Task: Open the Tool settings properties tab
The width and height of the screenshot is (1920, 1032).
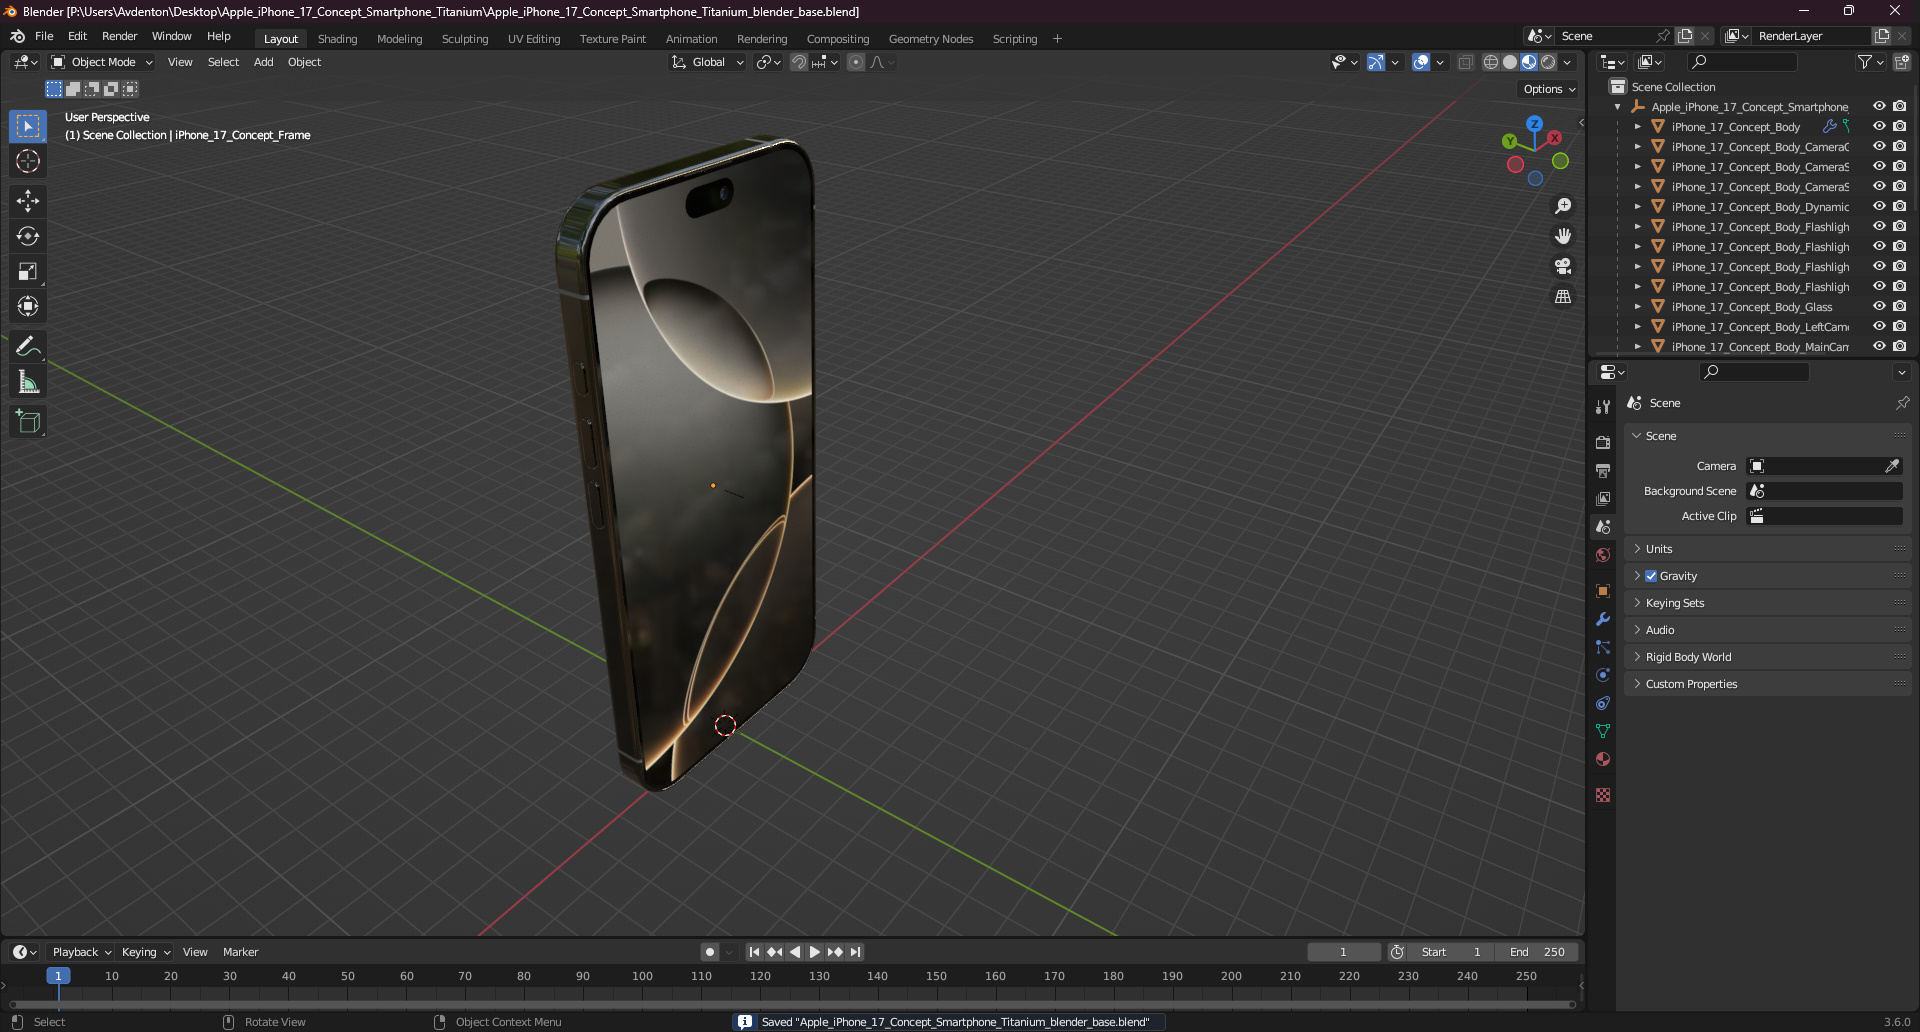Action: point(1603,406)
